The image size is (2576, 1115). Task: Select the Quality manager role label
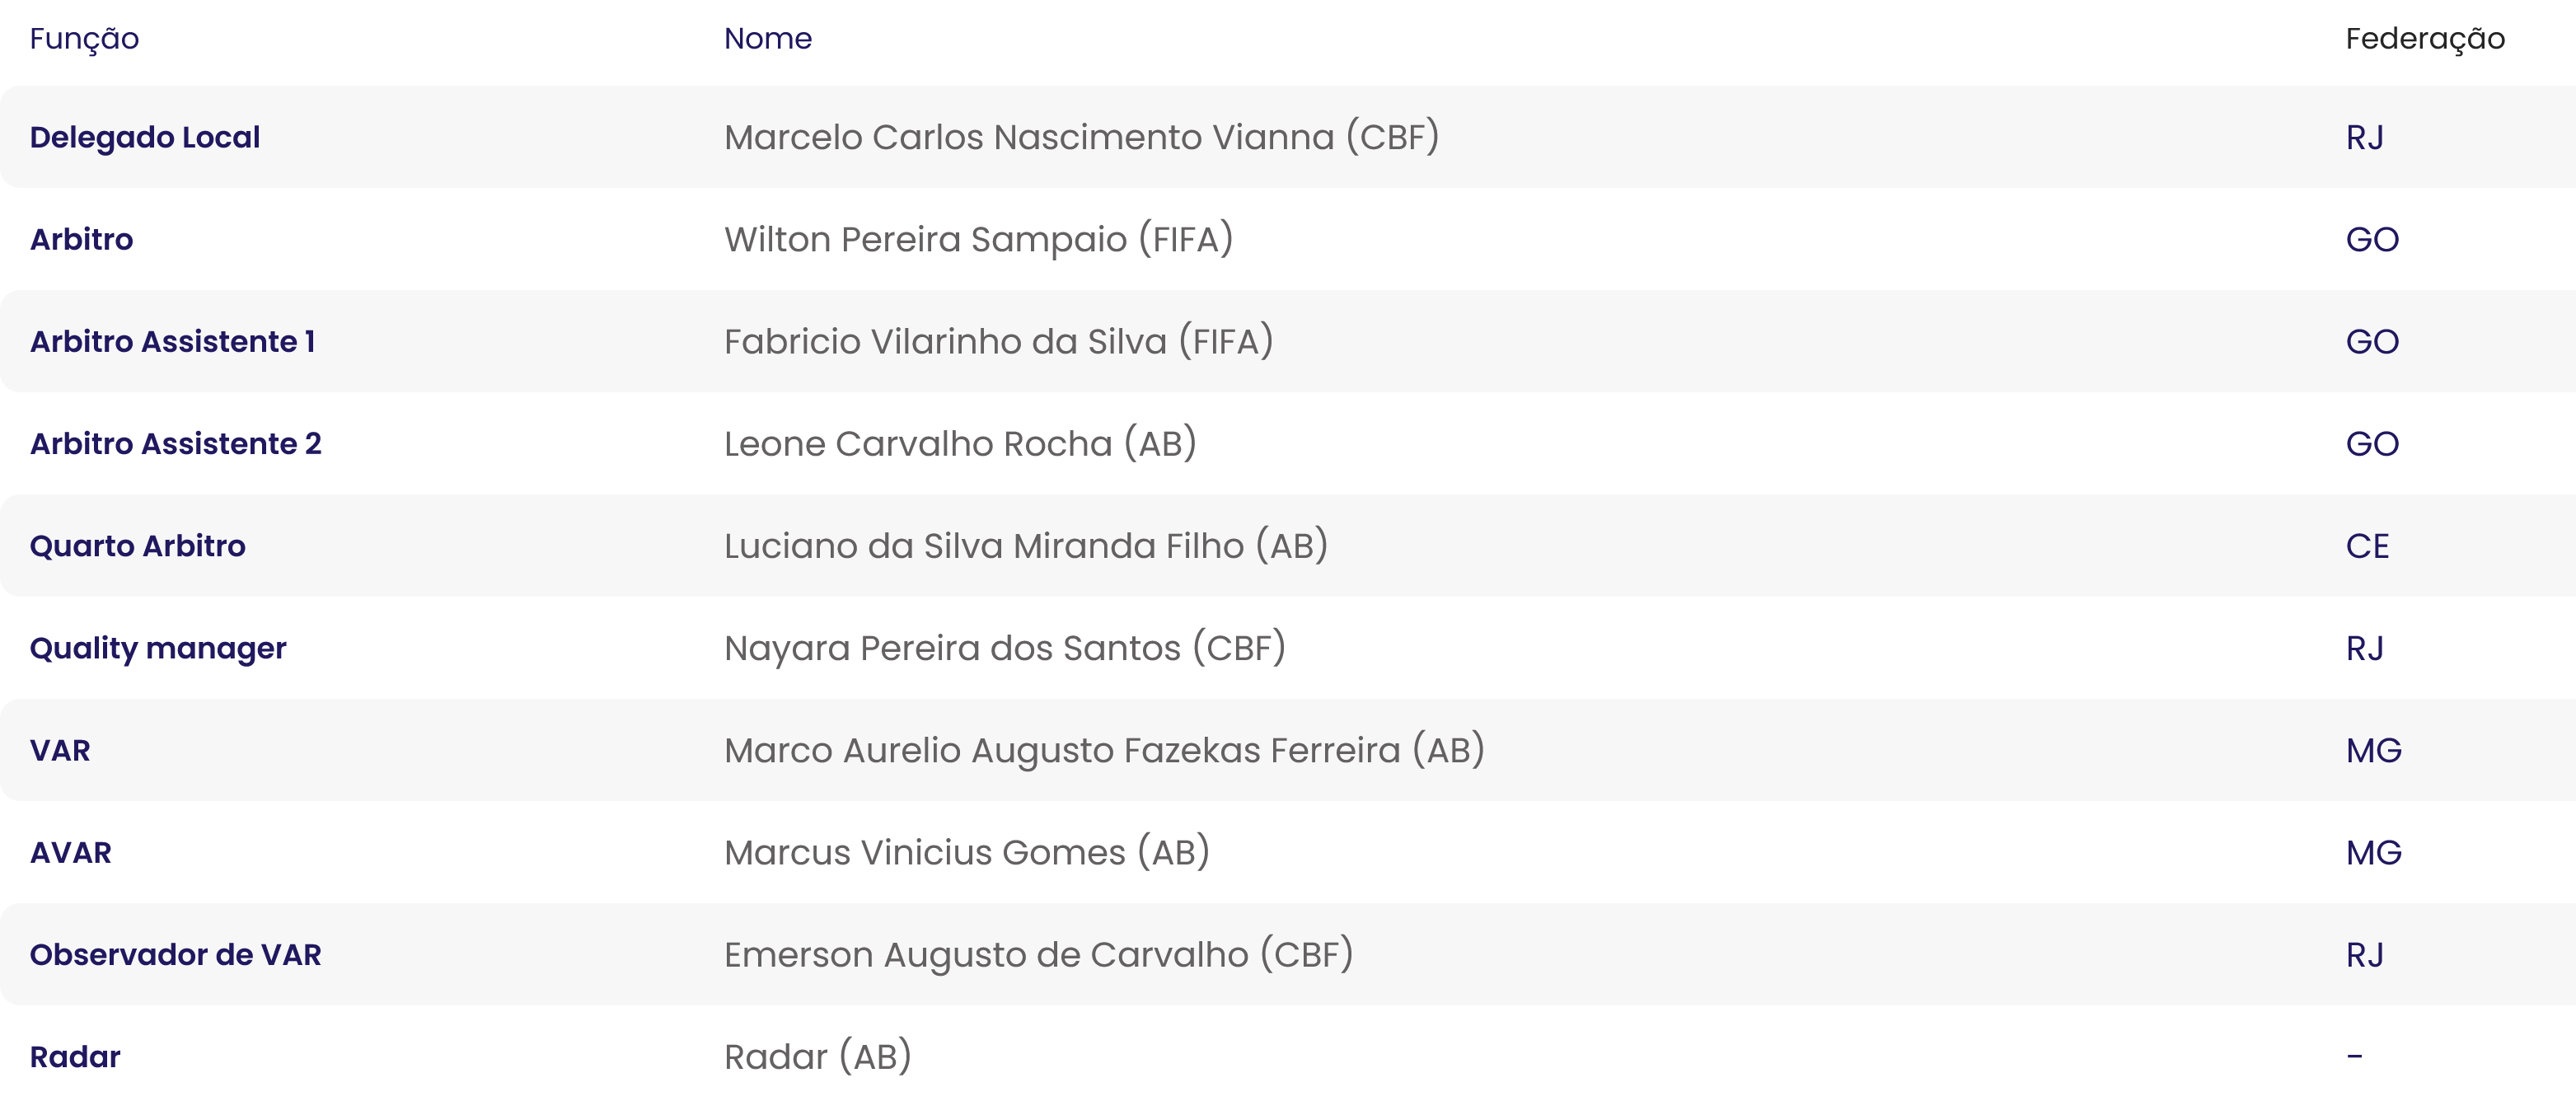pos(158,648)
